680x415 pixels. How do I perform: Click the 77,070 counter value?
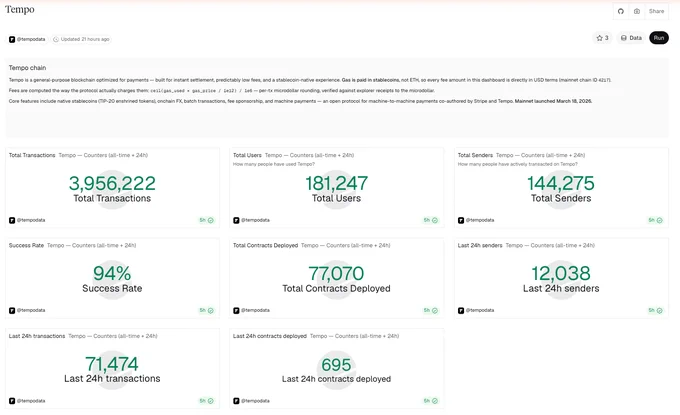coord(337,274)
